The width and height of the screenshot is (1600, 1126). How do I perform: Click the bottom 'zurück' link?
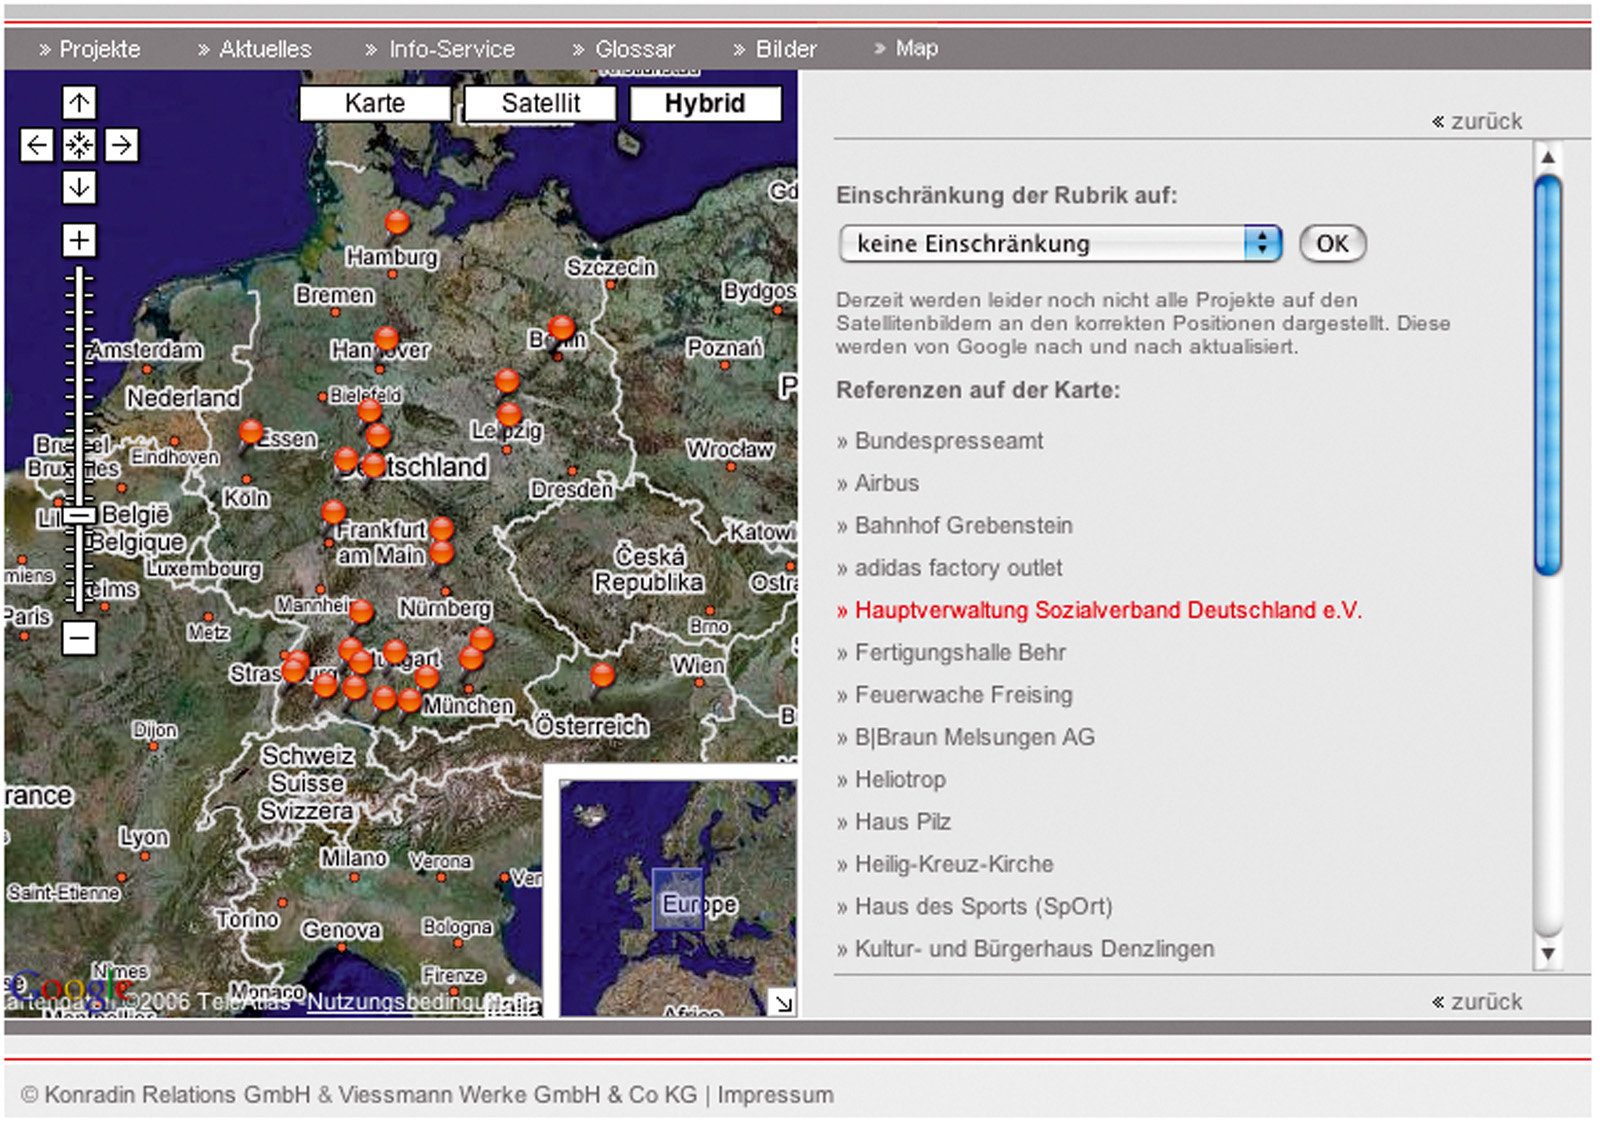click(x=1477, y=1001)
